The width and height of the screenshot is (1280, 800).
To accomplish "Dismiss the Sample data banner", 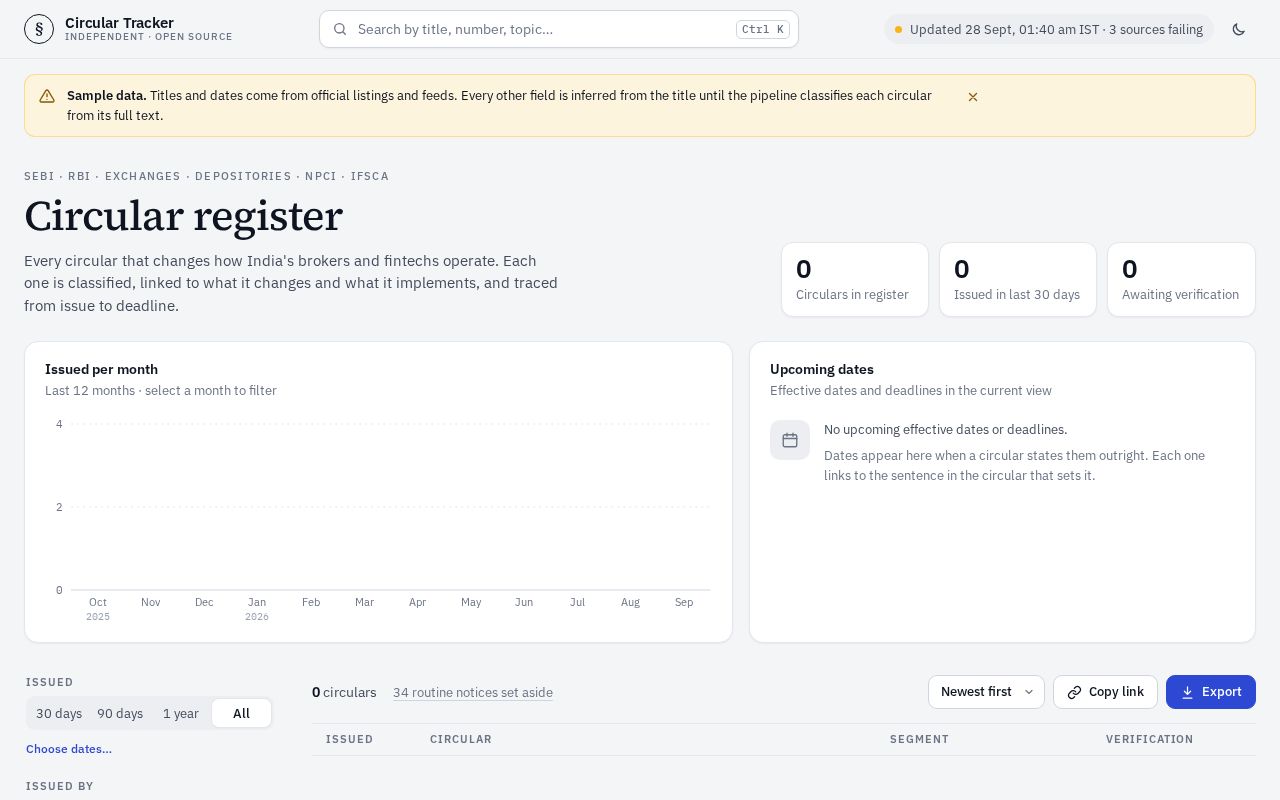I will 973,97.
